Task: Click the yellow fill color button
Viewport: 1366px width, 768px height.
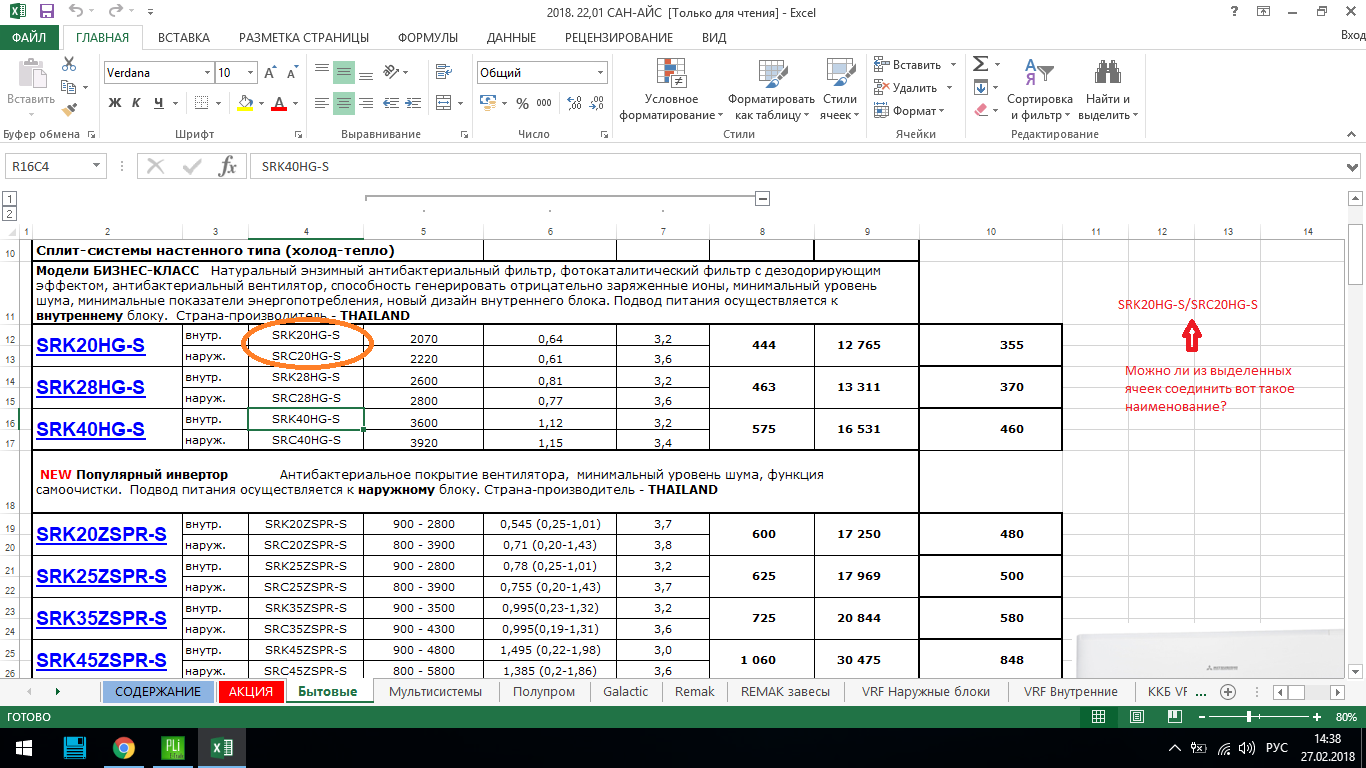Action: 246,103
